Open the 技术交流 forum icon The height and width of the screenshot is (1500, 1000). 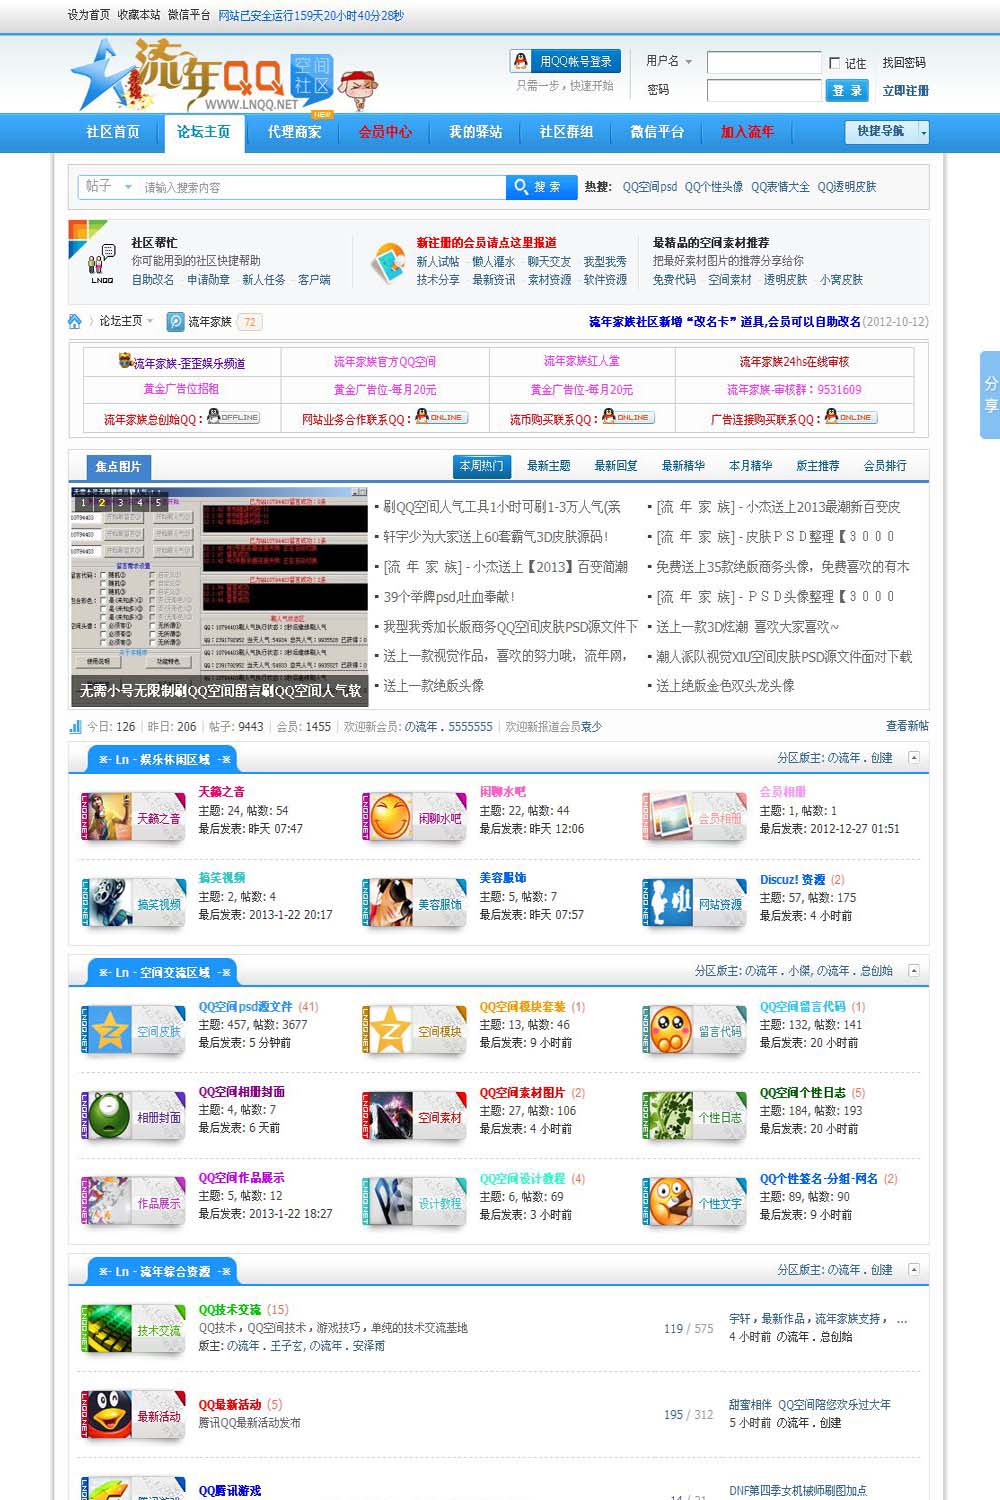point(133,1330)
